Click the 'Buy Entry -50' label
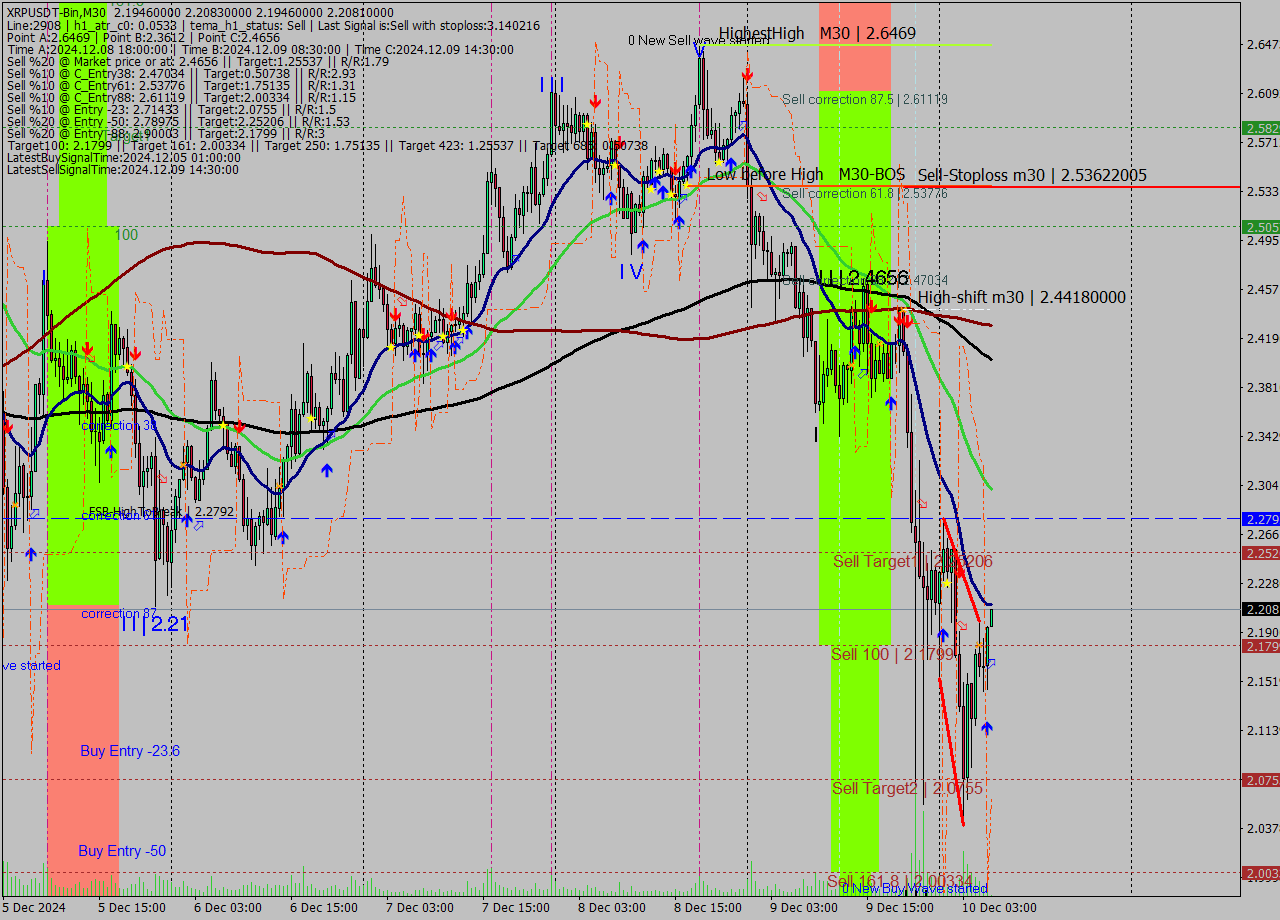Screen dimensions: 1280x920 point(122,851)
